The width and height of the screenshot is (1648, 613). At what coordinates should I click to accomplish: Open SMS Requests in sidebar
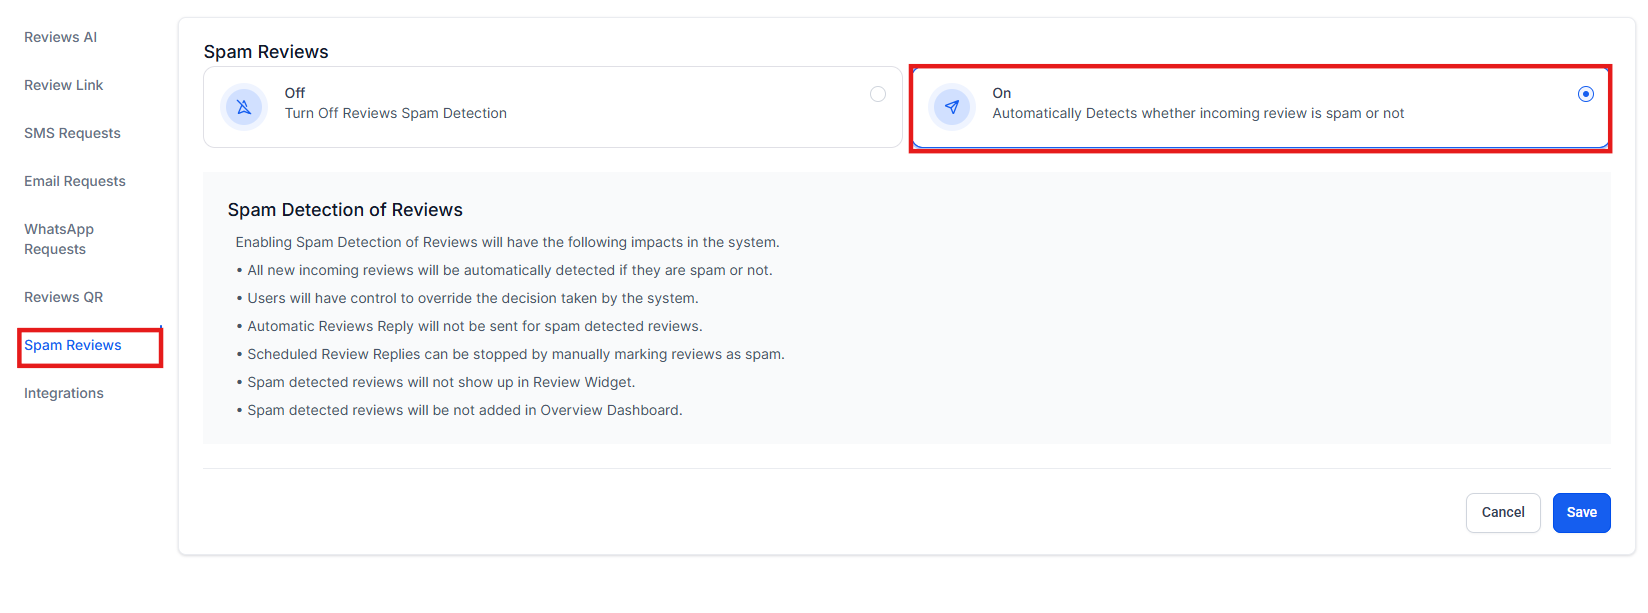click(x=72, y=133)
